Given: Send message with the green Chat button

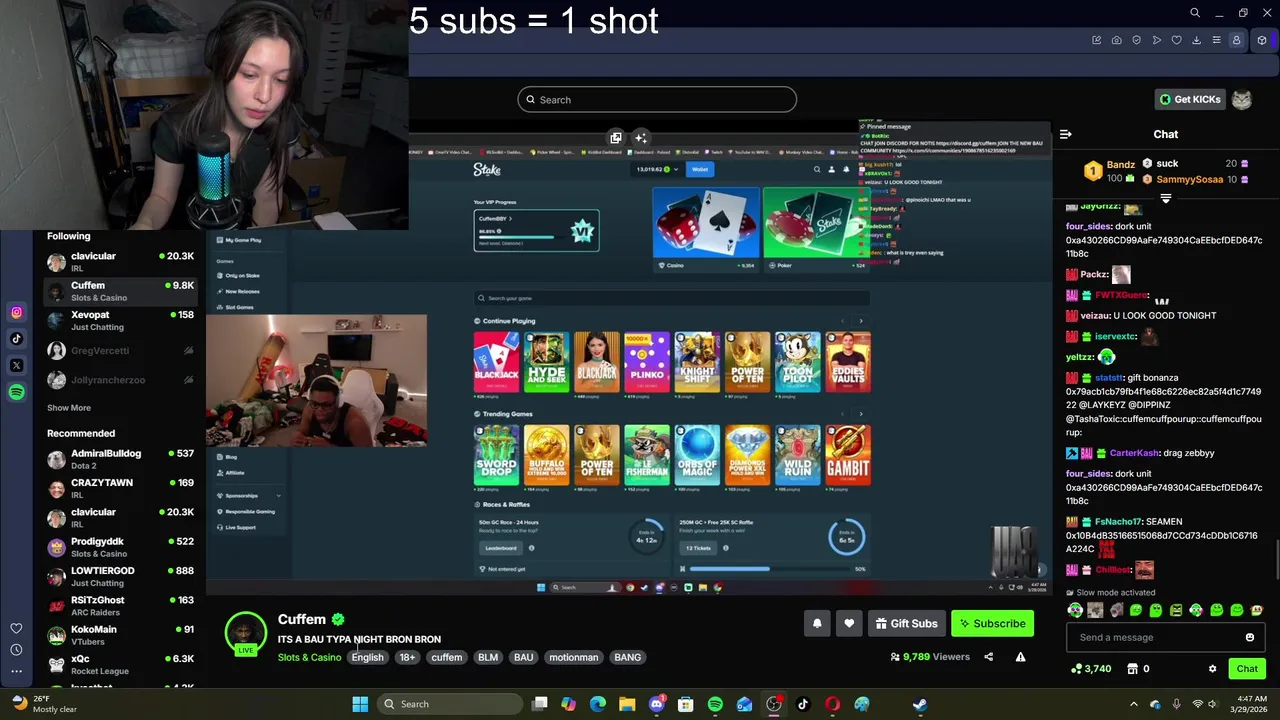Looking at the screenshot, I should click(x=1247, y=669).
